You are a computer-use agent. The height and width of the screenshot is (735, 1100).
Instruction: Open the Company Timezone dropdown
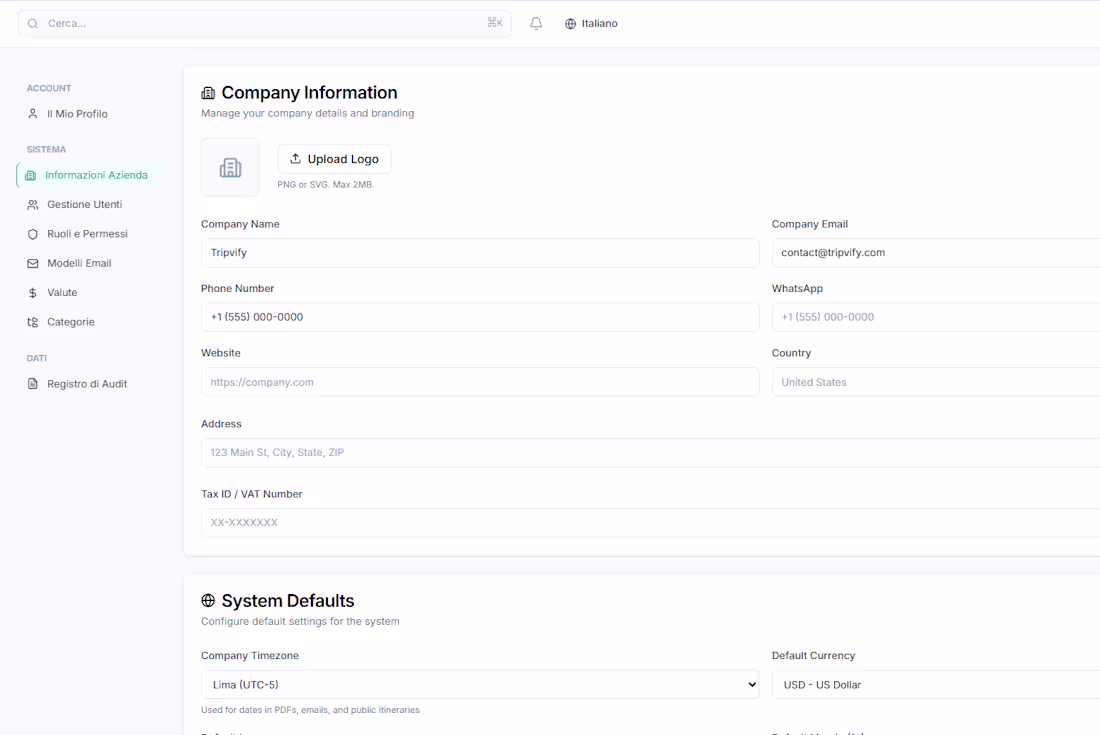click(480, 684)
